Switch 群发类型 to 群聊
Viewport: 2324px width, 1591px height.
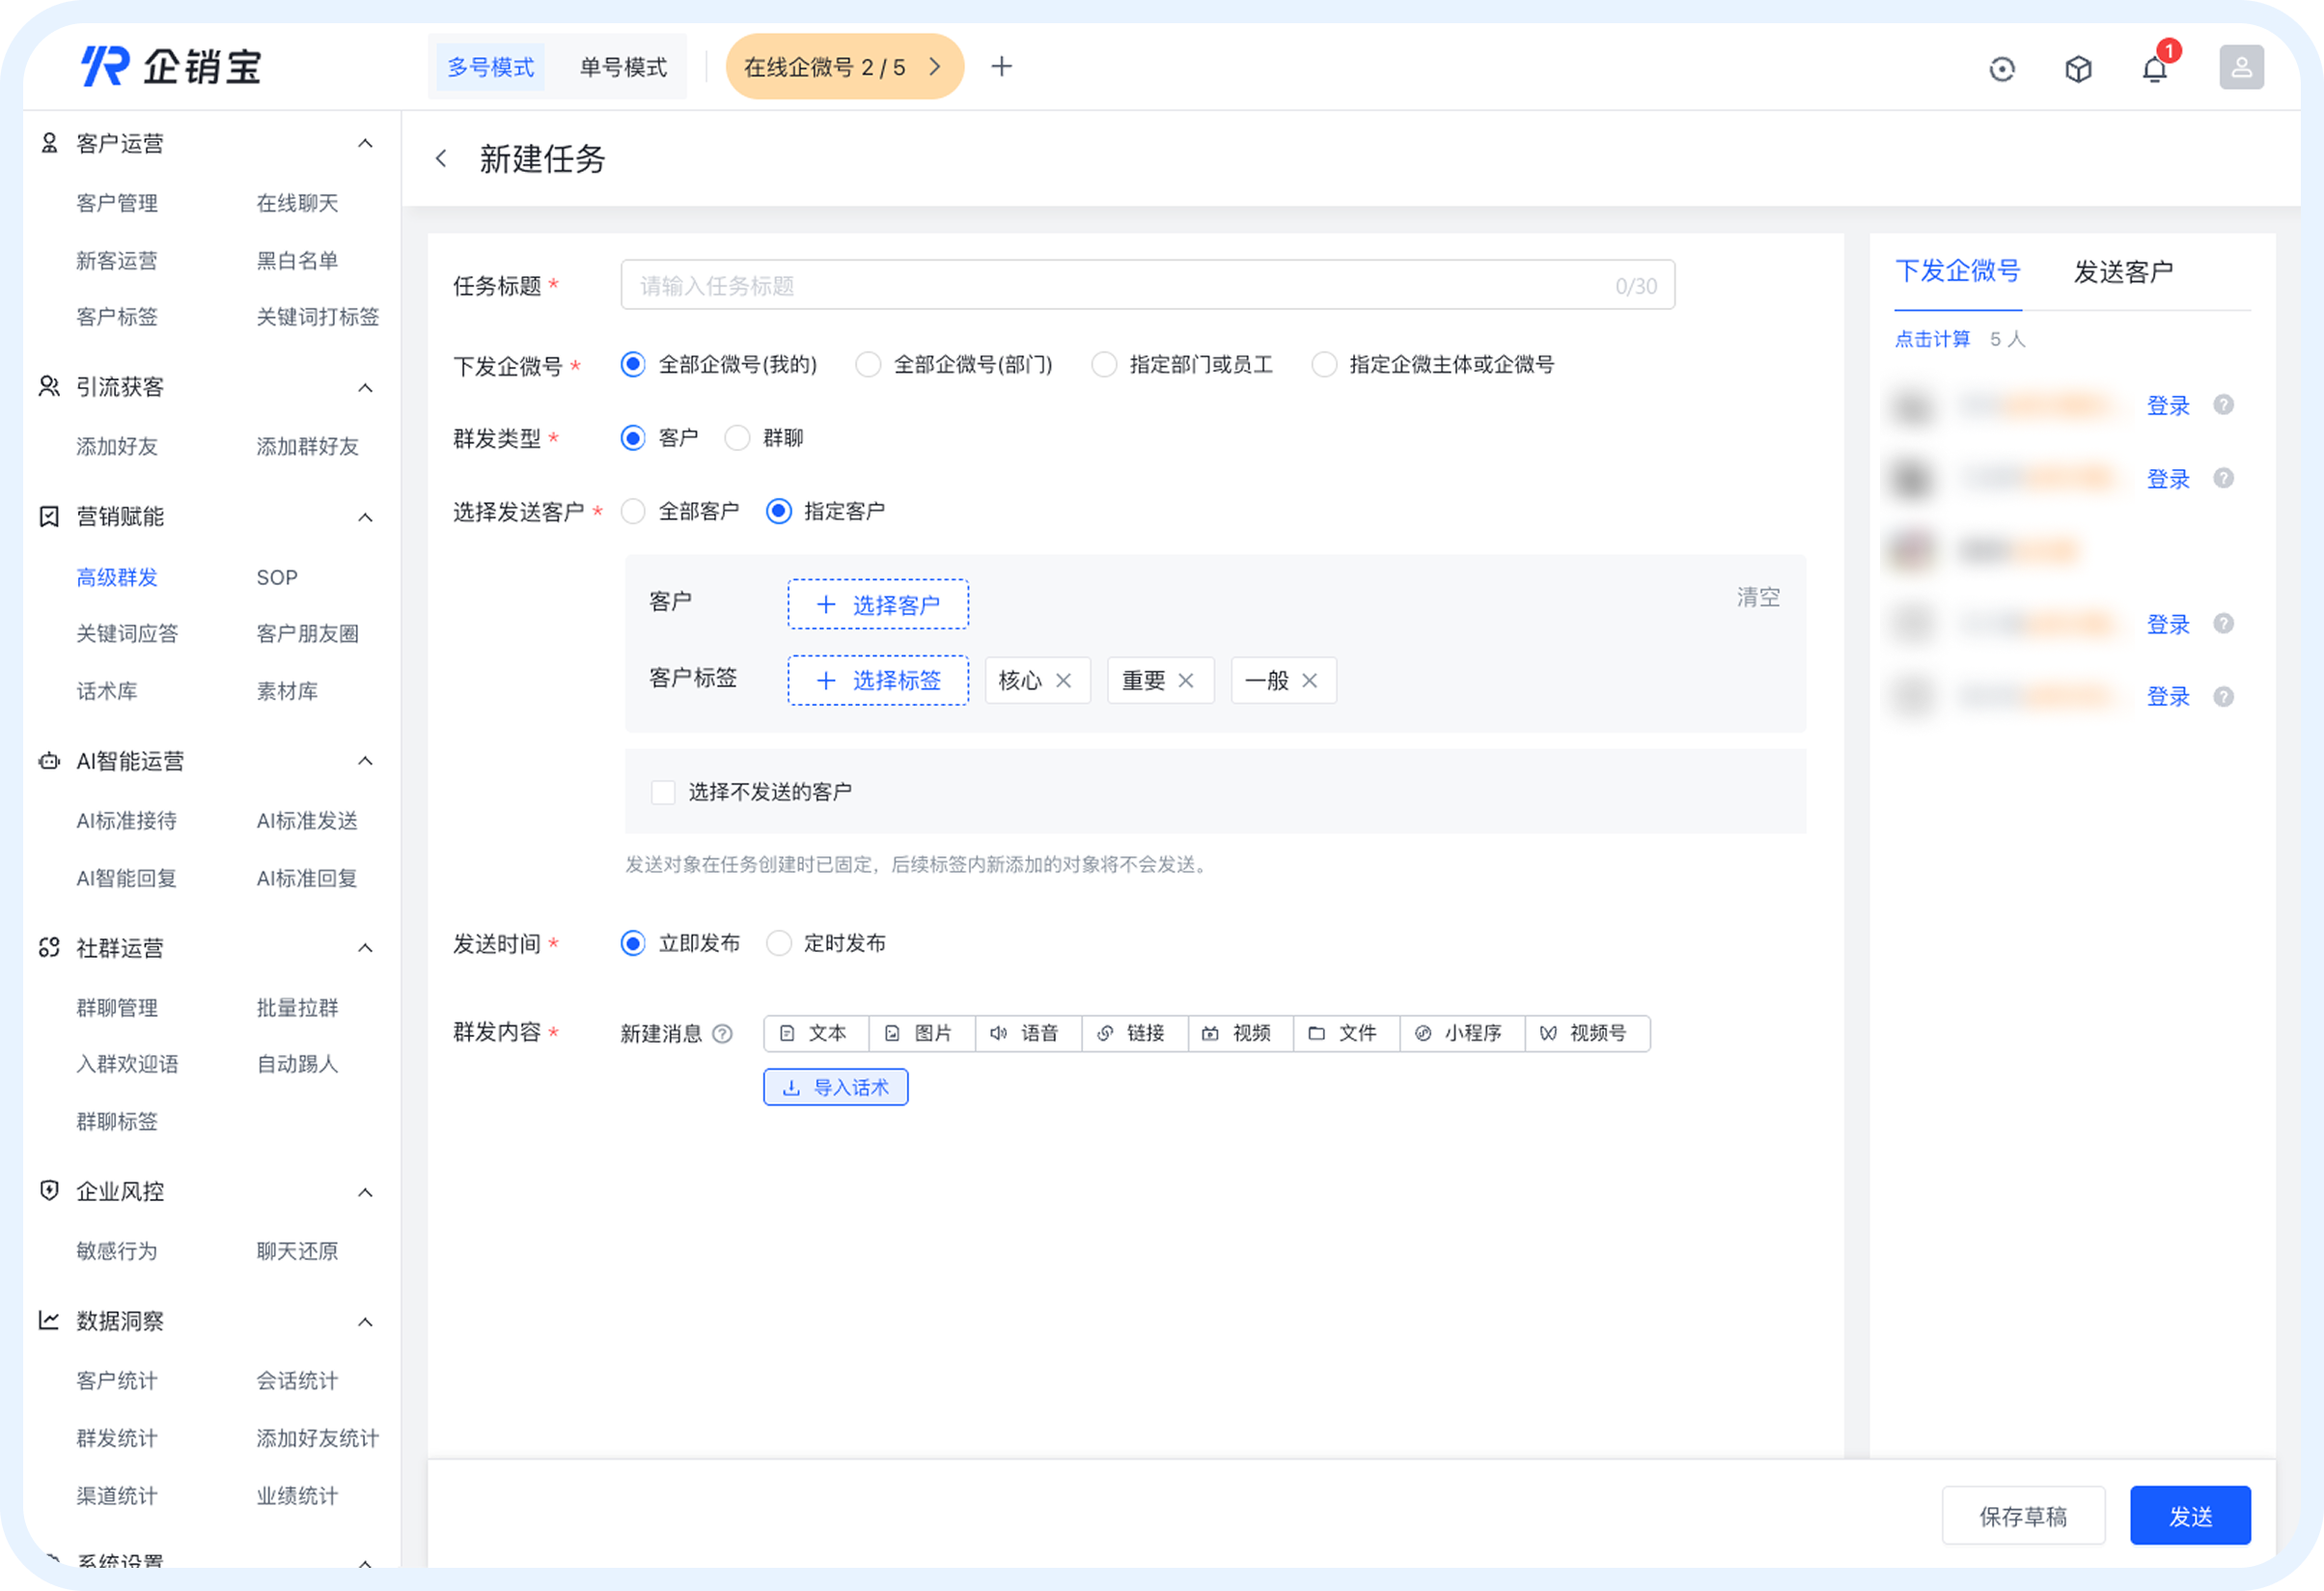(737, 437)
